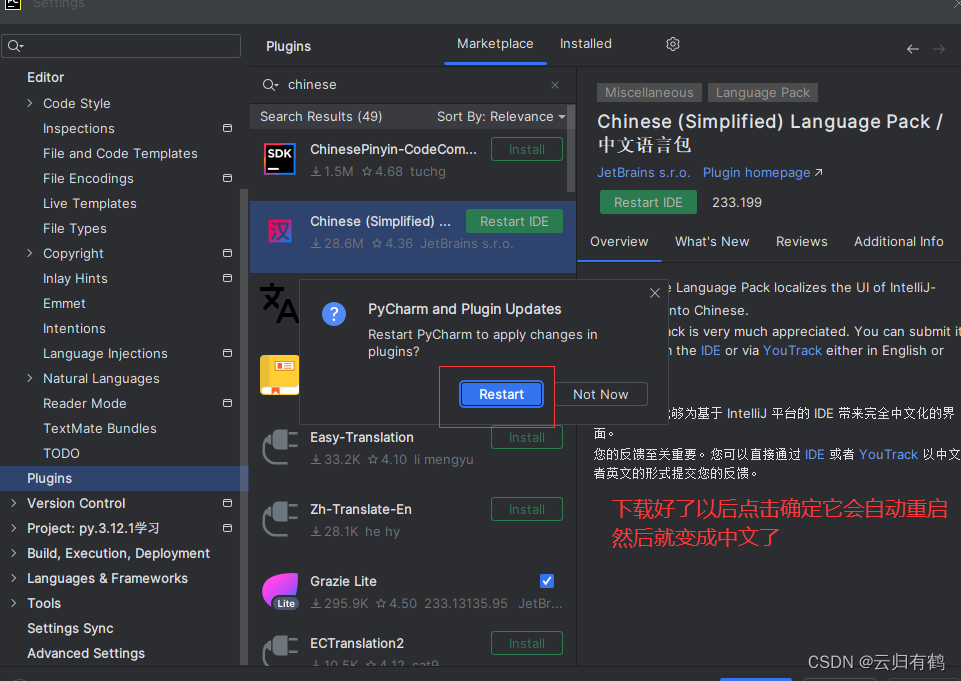Screen dimensions: 961x681
Task: Install the Zh-Translate-En plugin
Action: click(x=526, y=509)
